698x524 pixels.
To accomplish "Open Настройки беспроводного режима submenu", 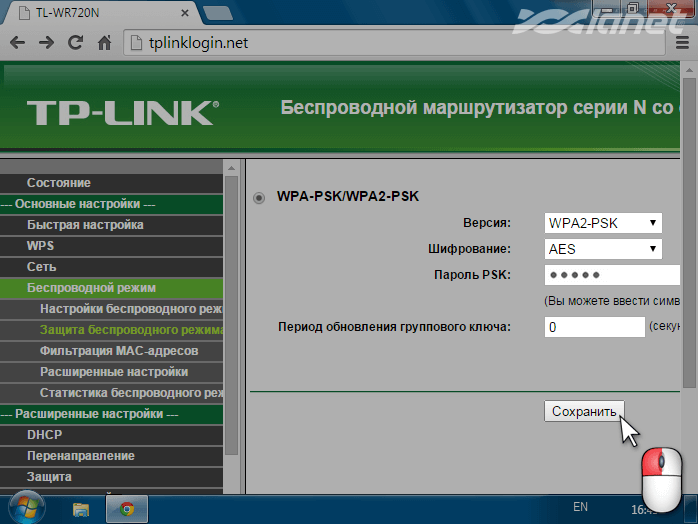I will tap(111, 309).
